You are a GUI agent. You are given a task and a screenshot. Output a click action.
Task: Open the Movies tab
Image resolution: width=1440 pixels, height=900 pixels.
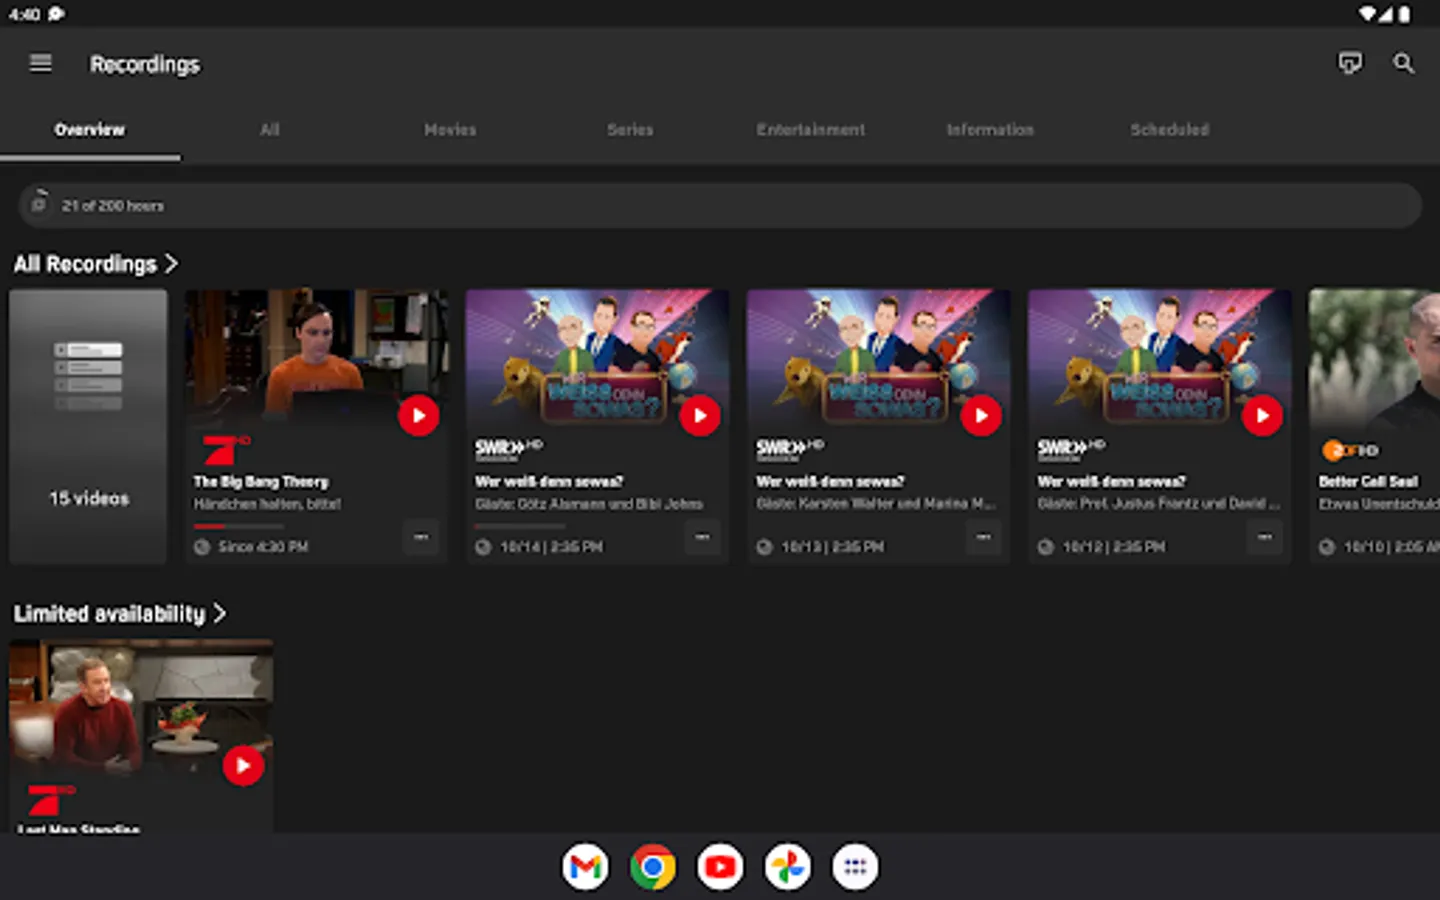pos(450,130)
